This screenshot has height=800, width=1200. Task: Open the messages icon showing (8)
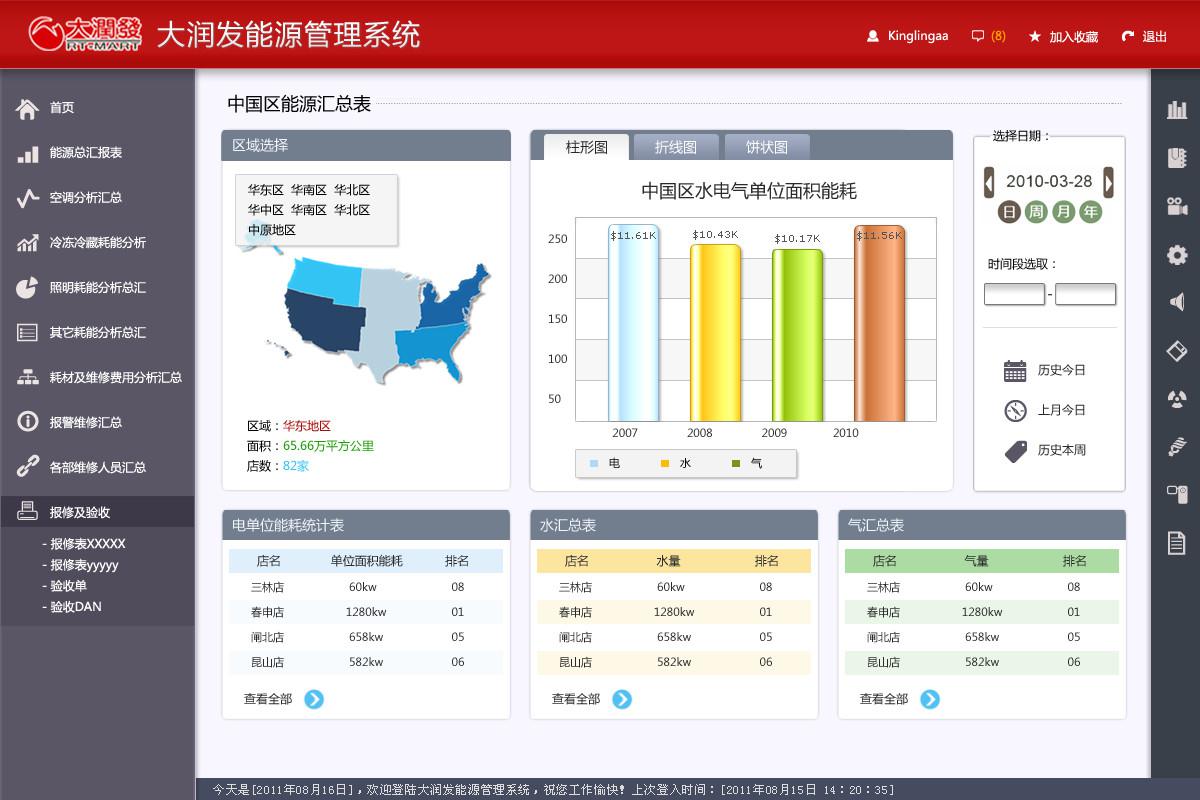[x=987, y=36]
